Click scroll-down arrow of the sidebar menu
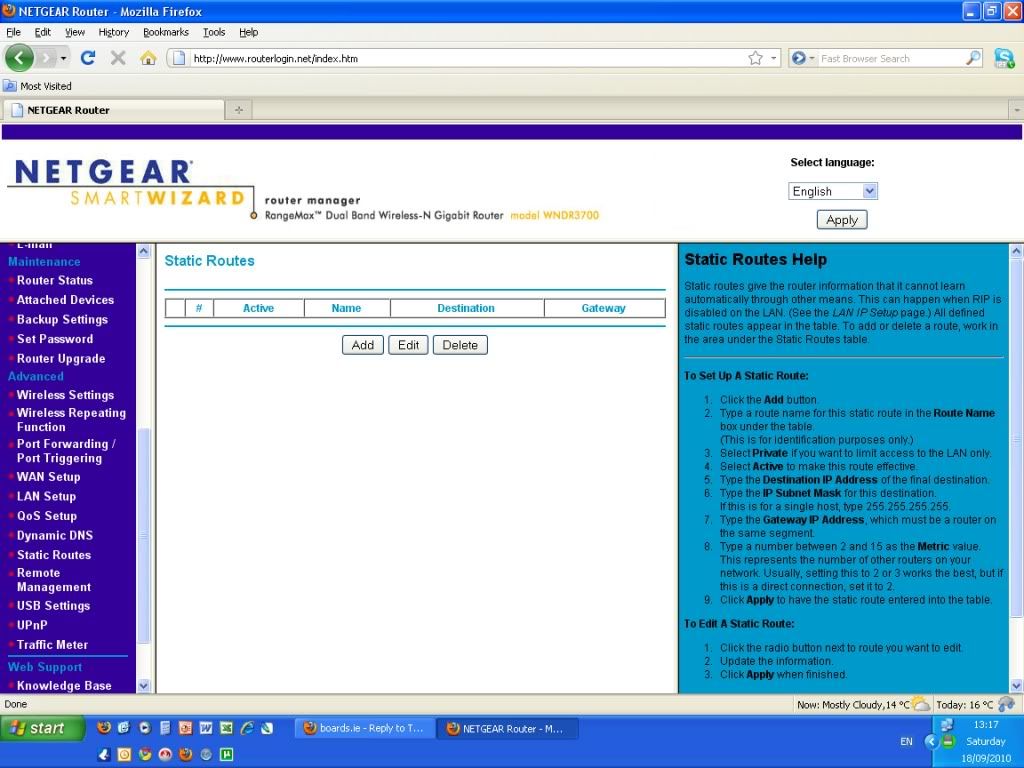Viewport: 1024px width, 768px height. [x=144, y=686]
